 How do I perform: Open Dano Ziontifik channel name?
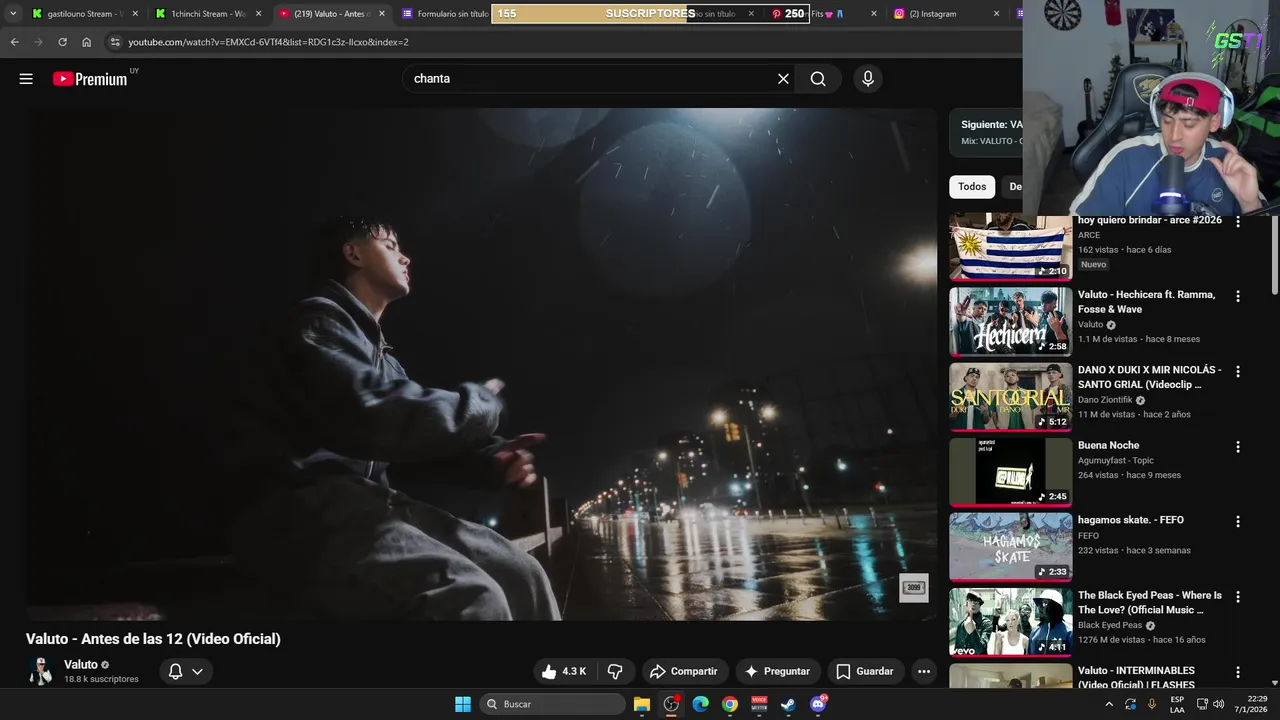pos(1105,400)
